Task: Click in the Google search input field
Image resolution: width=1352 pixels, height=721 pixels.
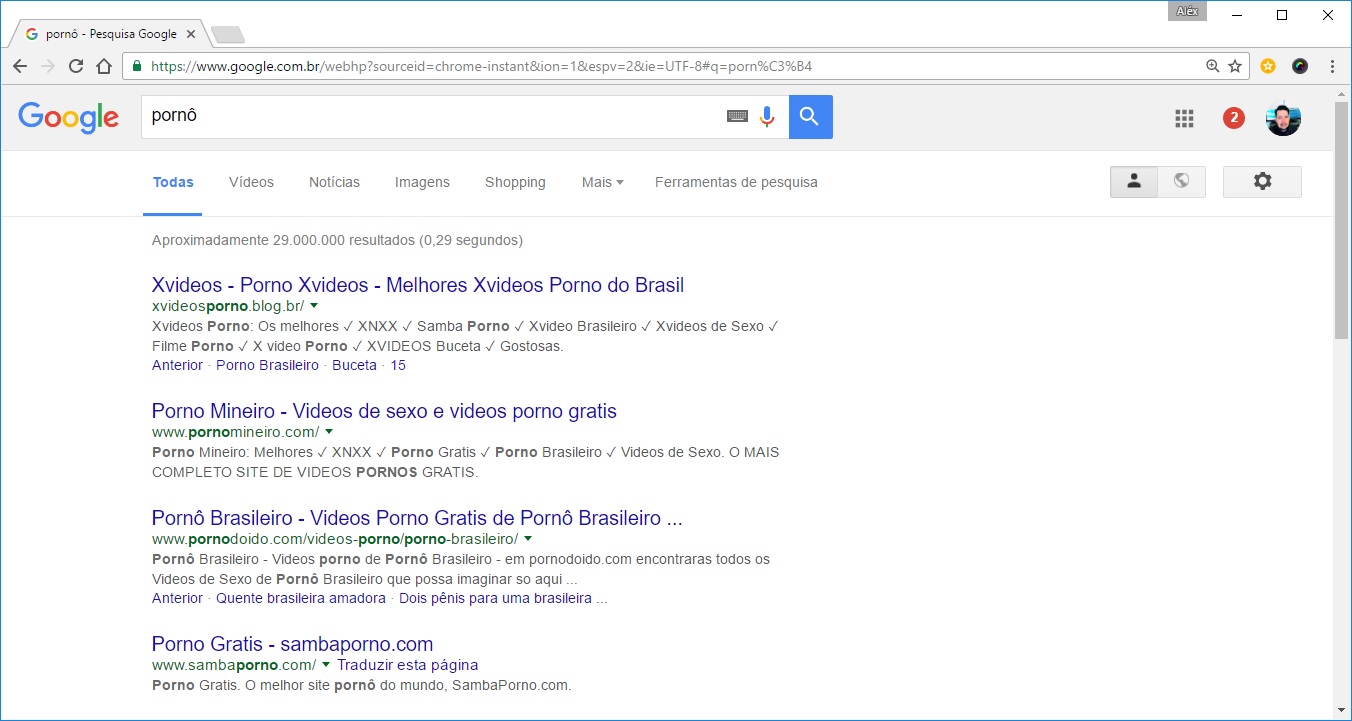Action: 430,117
